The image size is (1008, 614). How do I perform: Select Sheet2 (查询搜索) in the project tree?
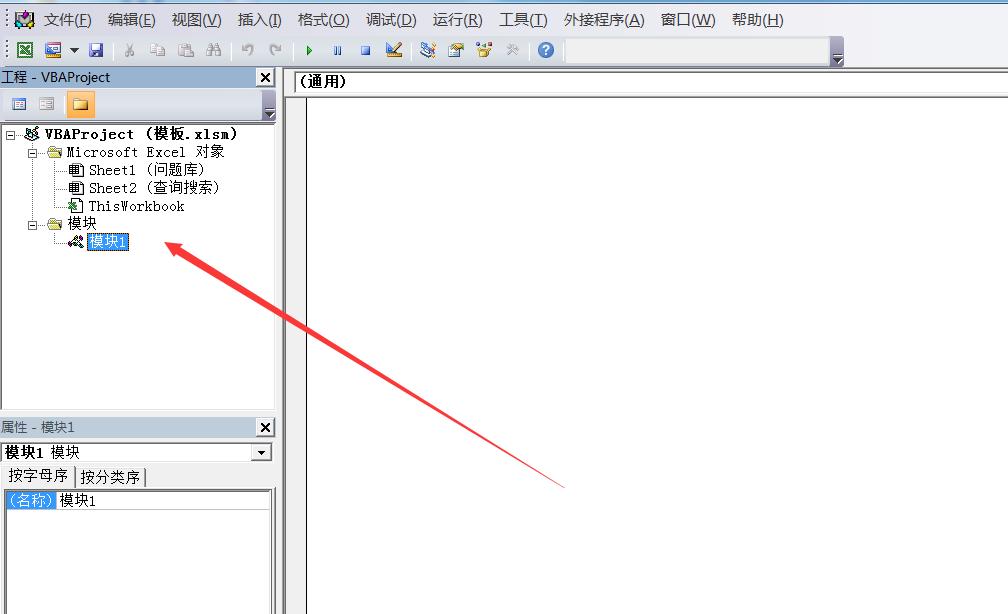(154, 188)
